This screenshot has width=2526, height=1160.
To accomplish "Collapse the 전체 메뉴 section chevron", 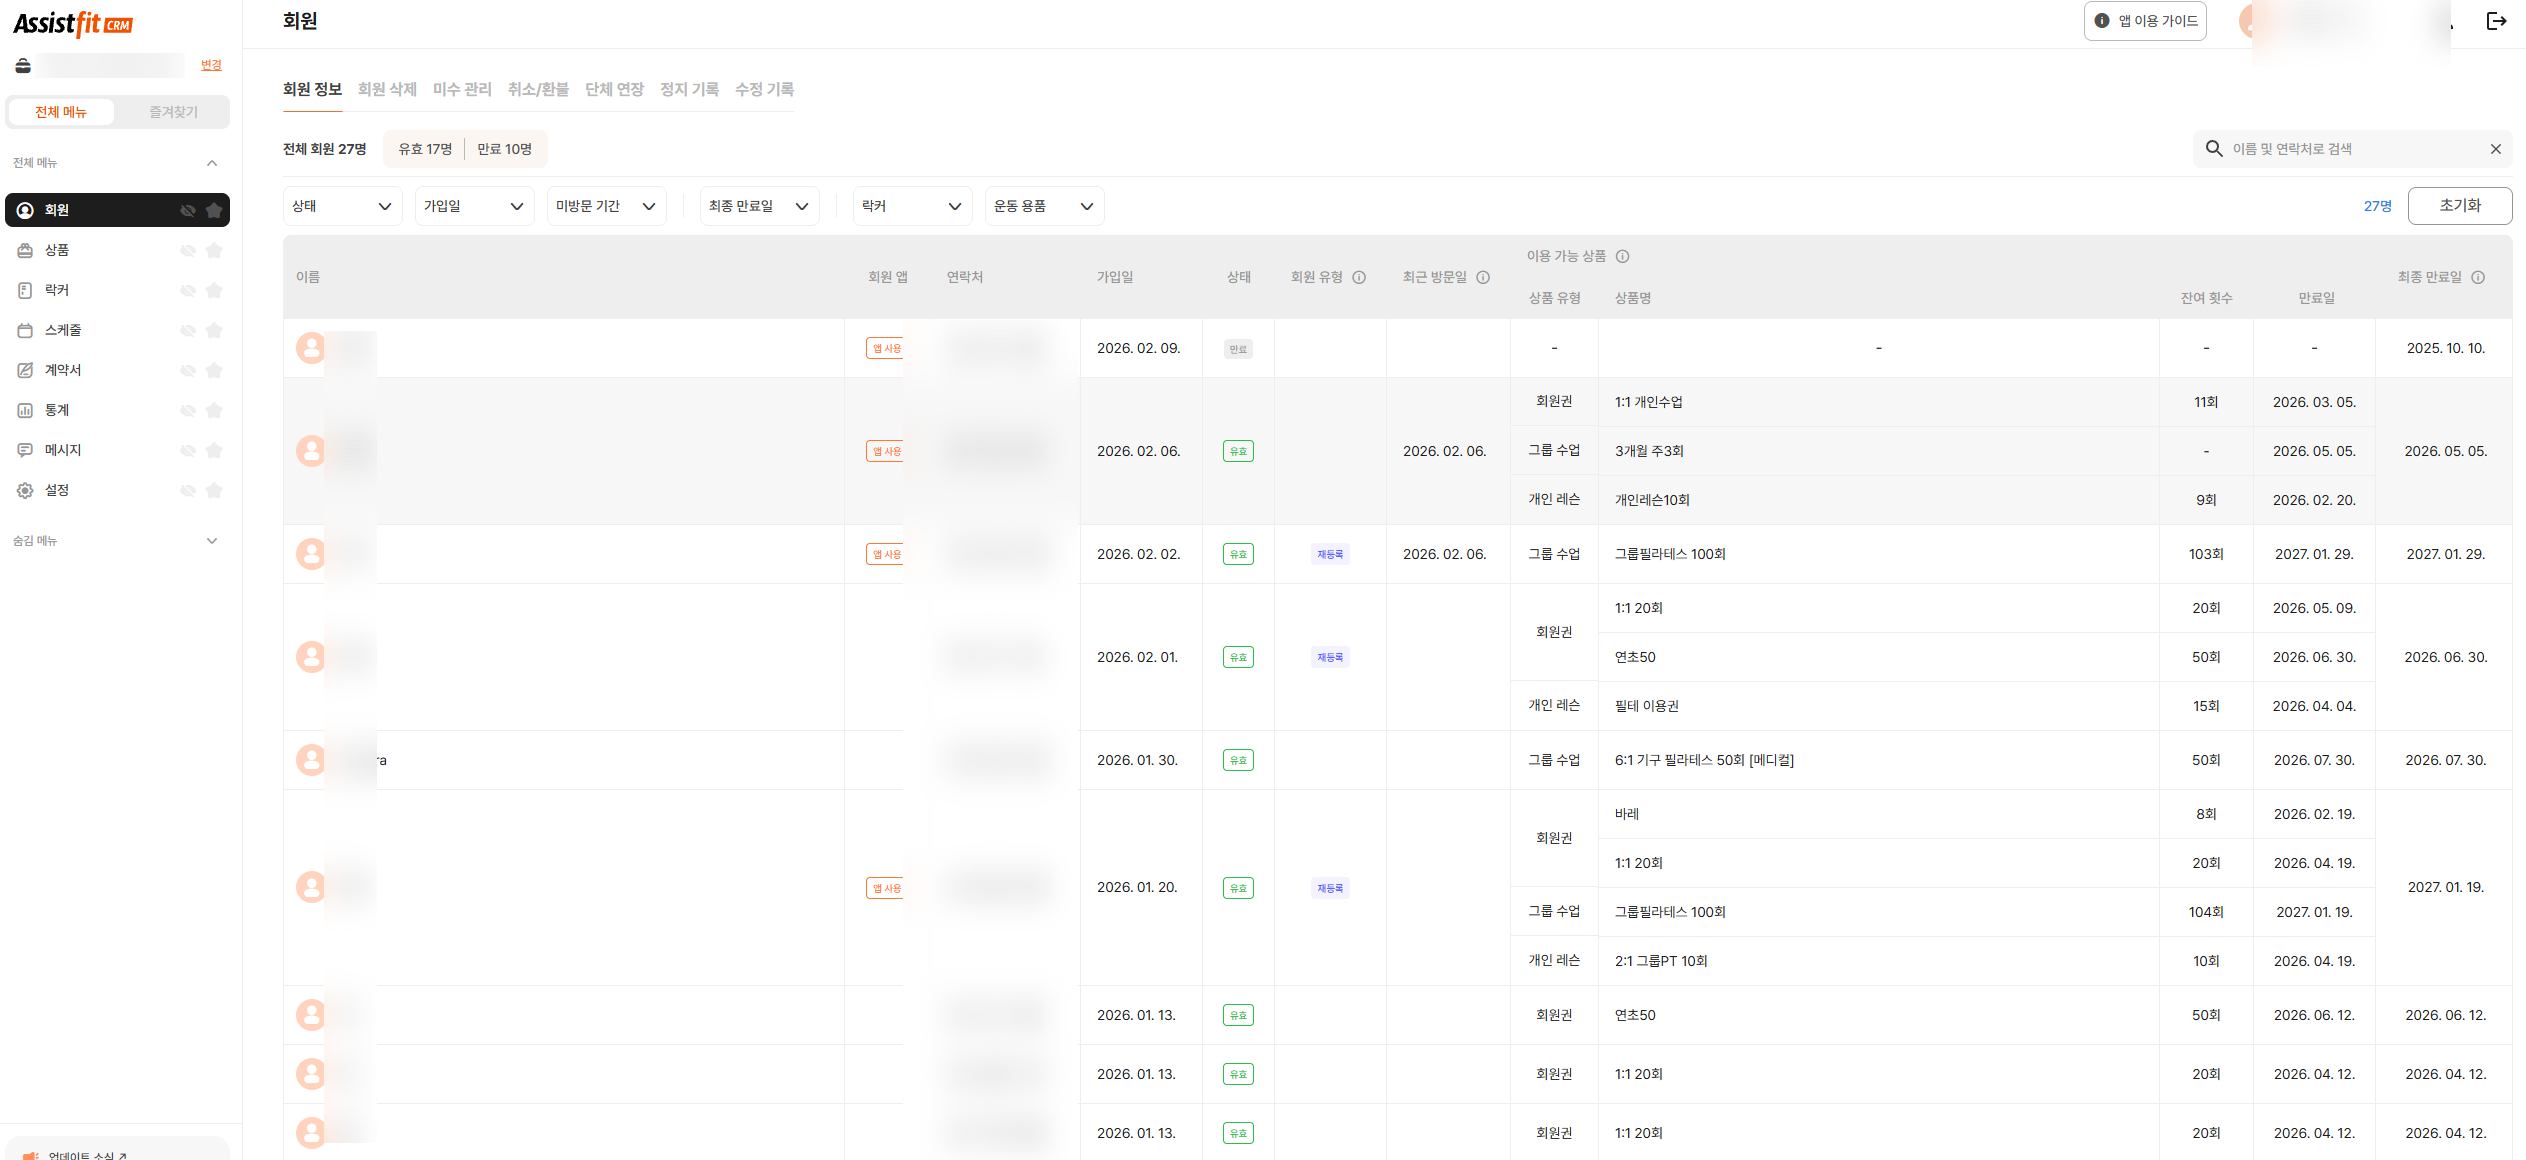I will [x=212, y=162].
